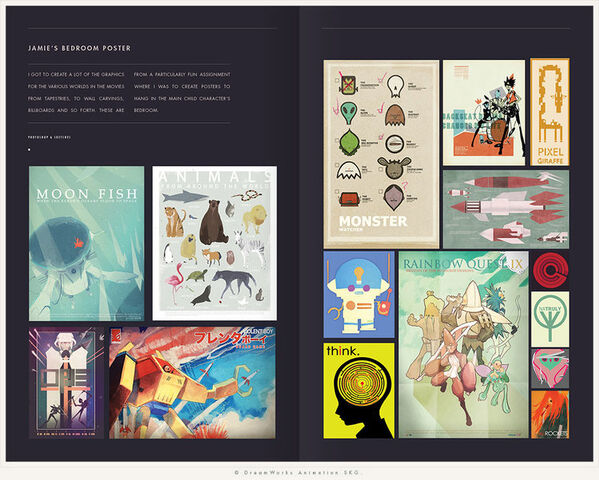
Task: Open the Moon Fish poster
Action: point(87,243)
